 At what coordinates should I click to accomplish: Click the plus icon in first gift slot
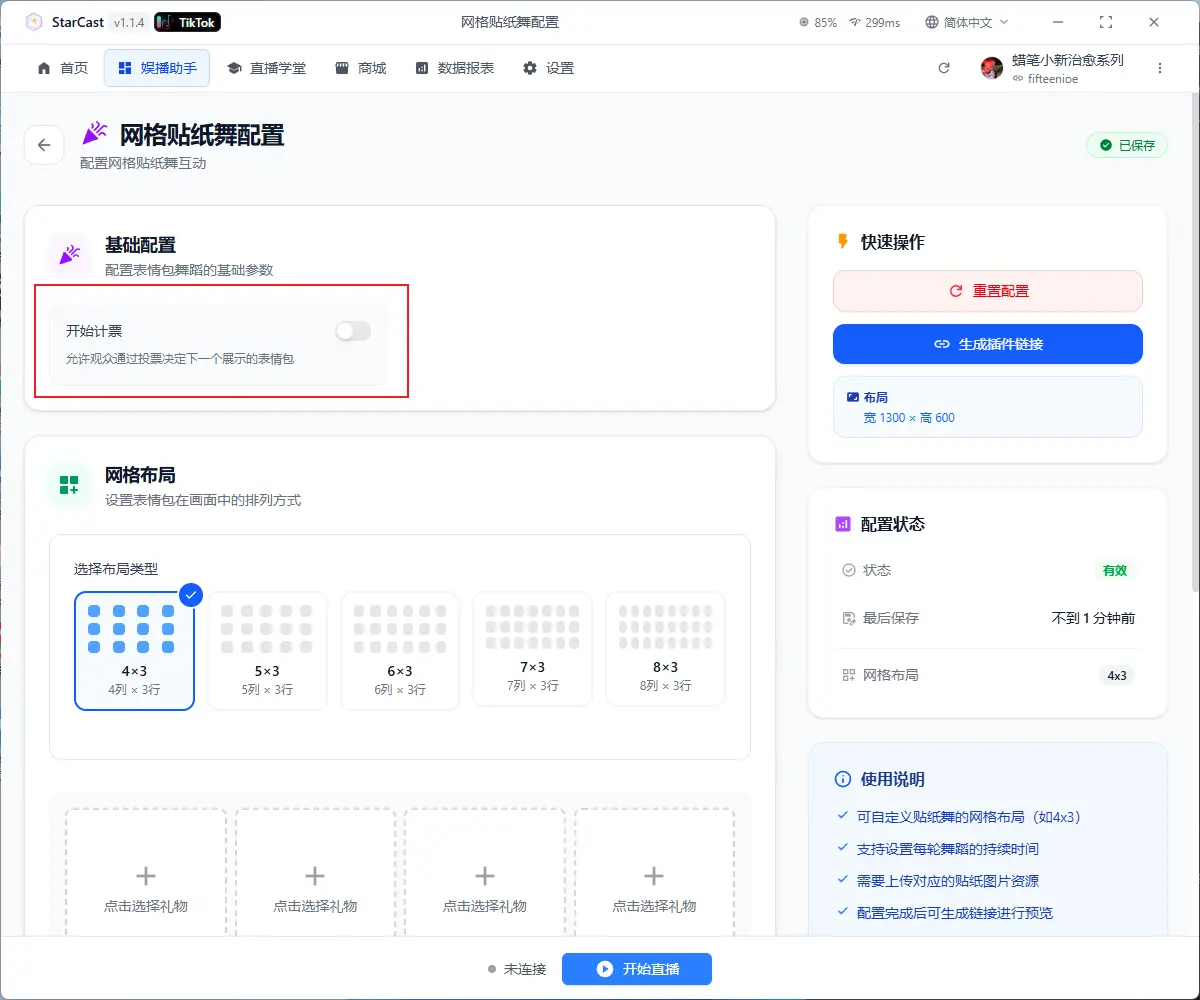coord(146,877)
